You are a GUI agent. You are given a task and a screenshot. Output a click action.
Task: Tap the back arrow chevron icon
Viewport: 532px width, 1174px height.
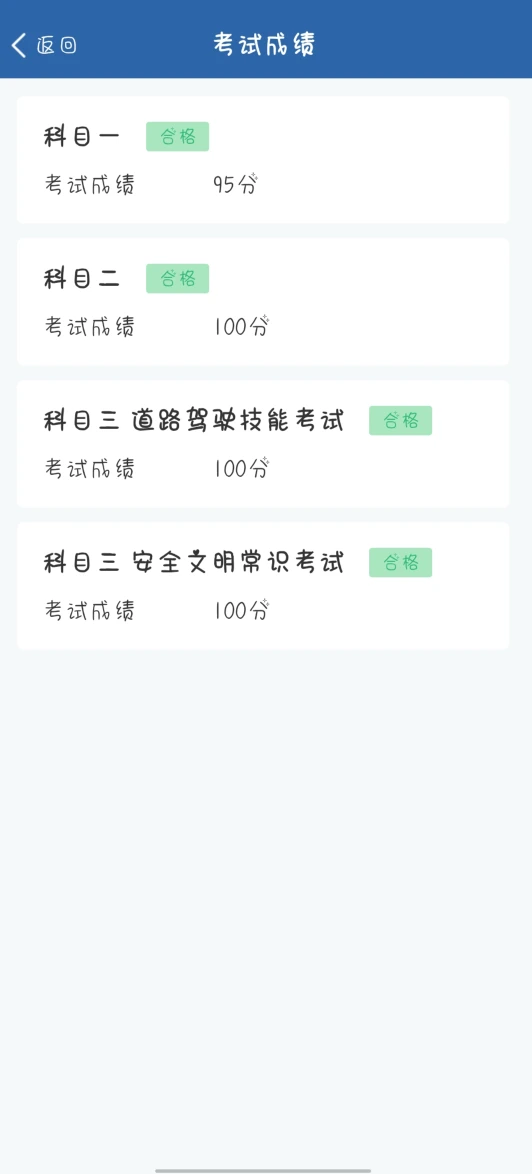(x=19, y=45)
